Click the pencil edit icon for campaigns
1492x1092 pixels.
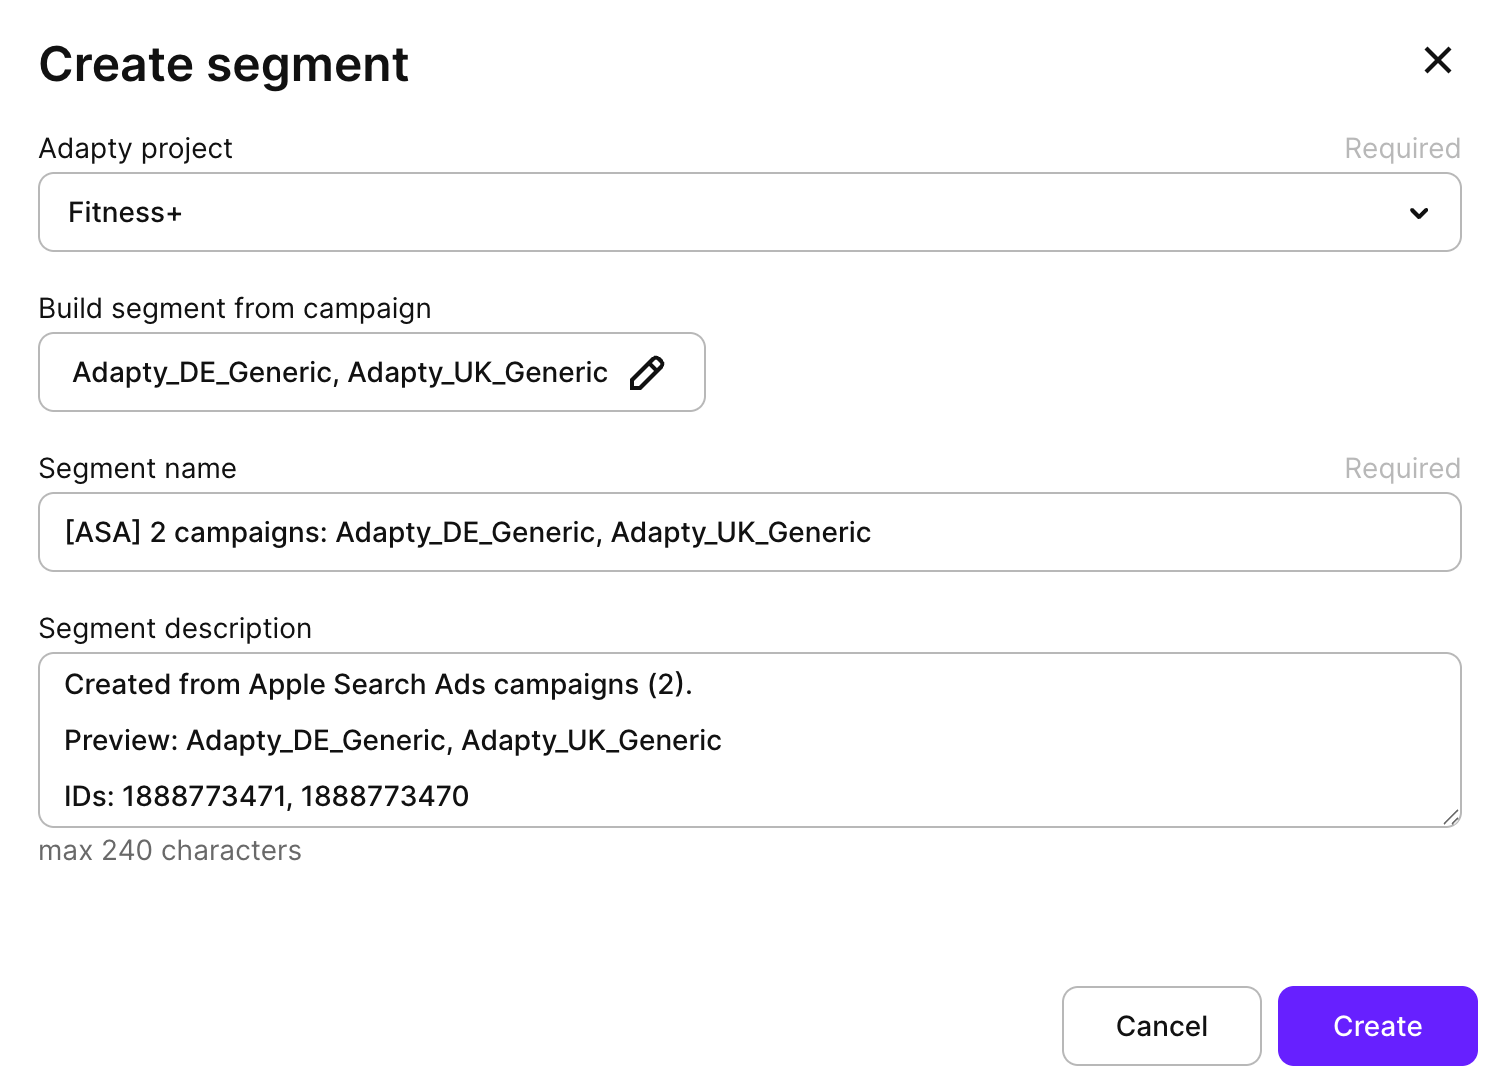click(x=647, y=373)
